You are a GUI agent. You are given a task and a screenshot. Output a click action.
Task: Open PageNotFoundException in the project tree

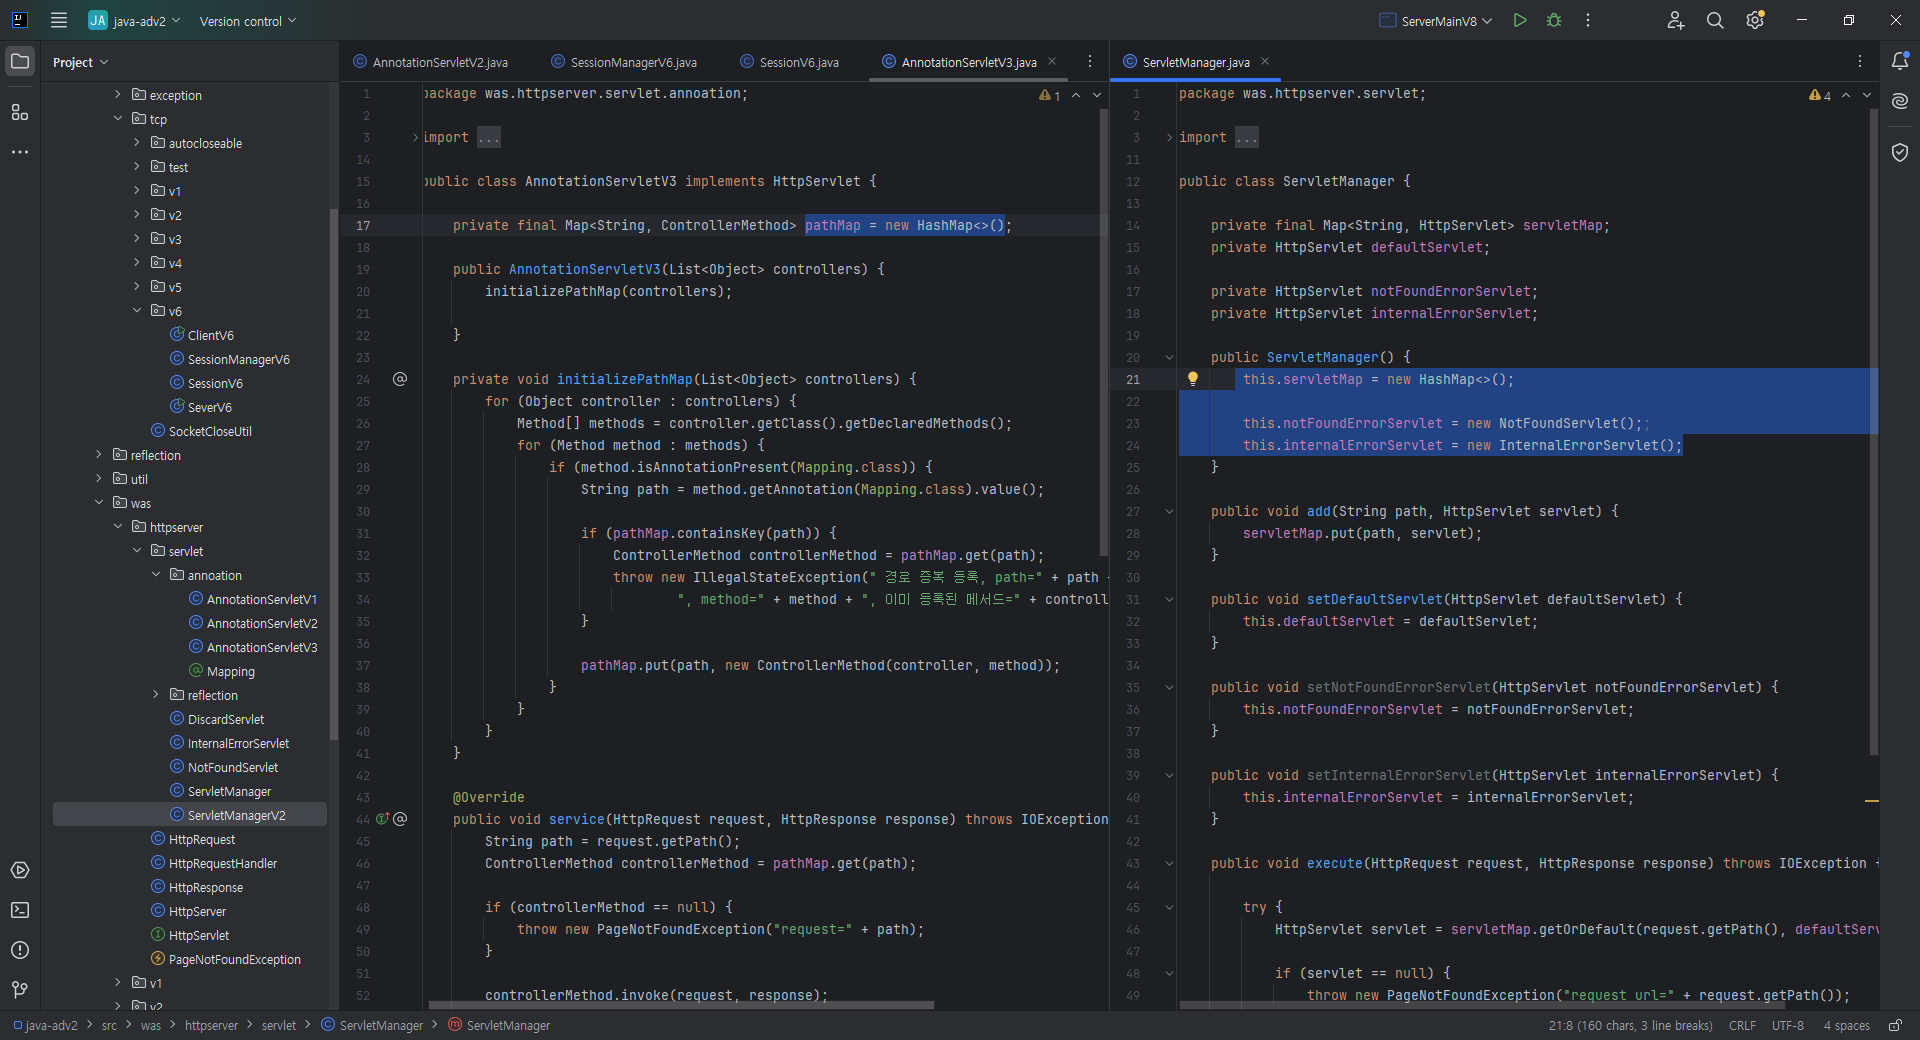click(225, 959)
